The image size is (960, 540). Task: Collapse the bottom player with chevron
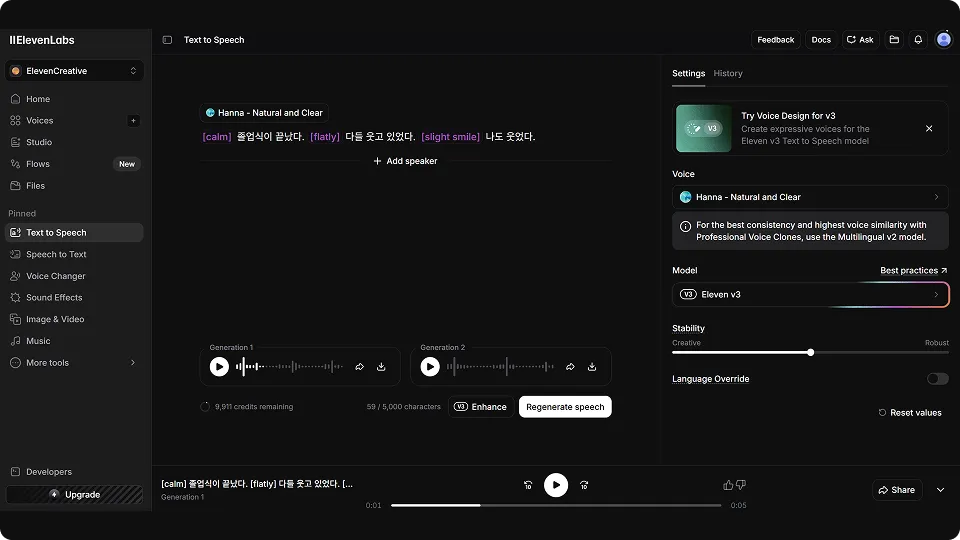pyautogui.click(x=940, y=490)
